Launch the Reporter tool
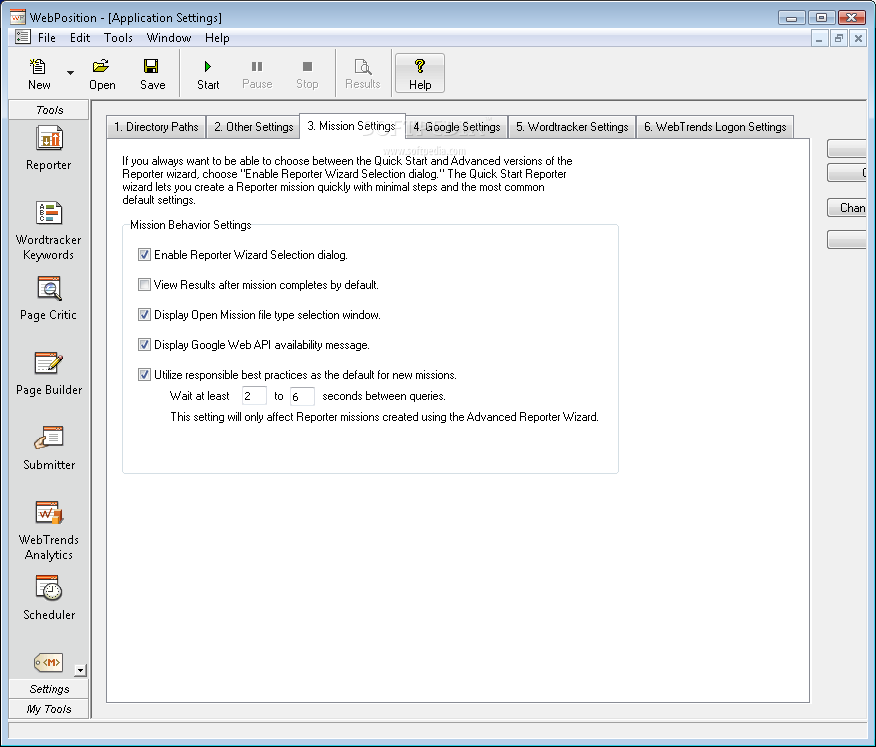This screenshot has width=876, height=747. point(49,148)
